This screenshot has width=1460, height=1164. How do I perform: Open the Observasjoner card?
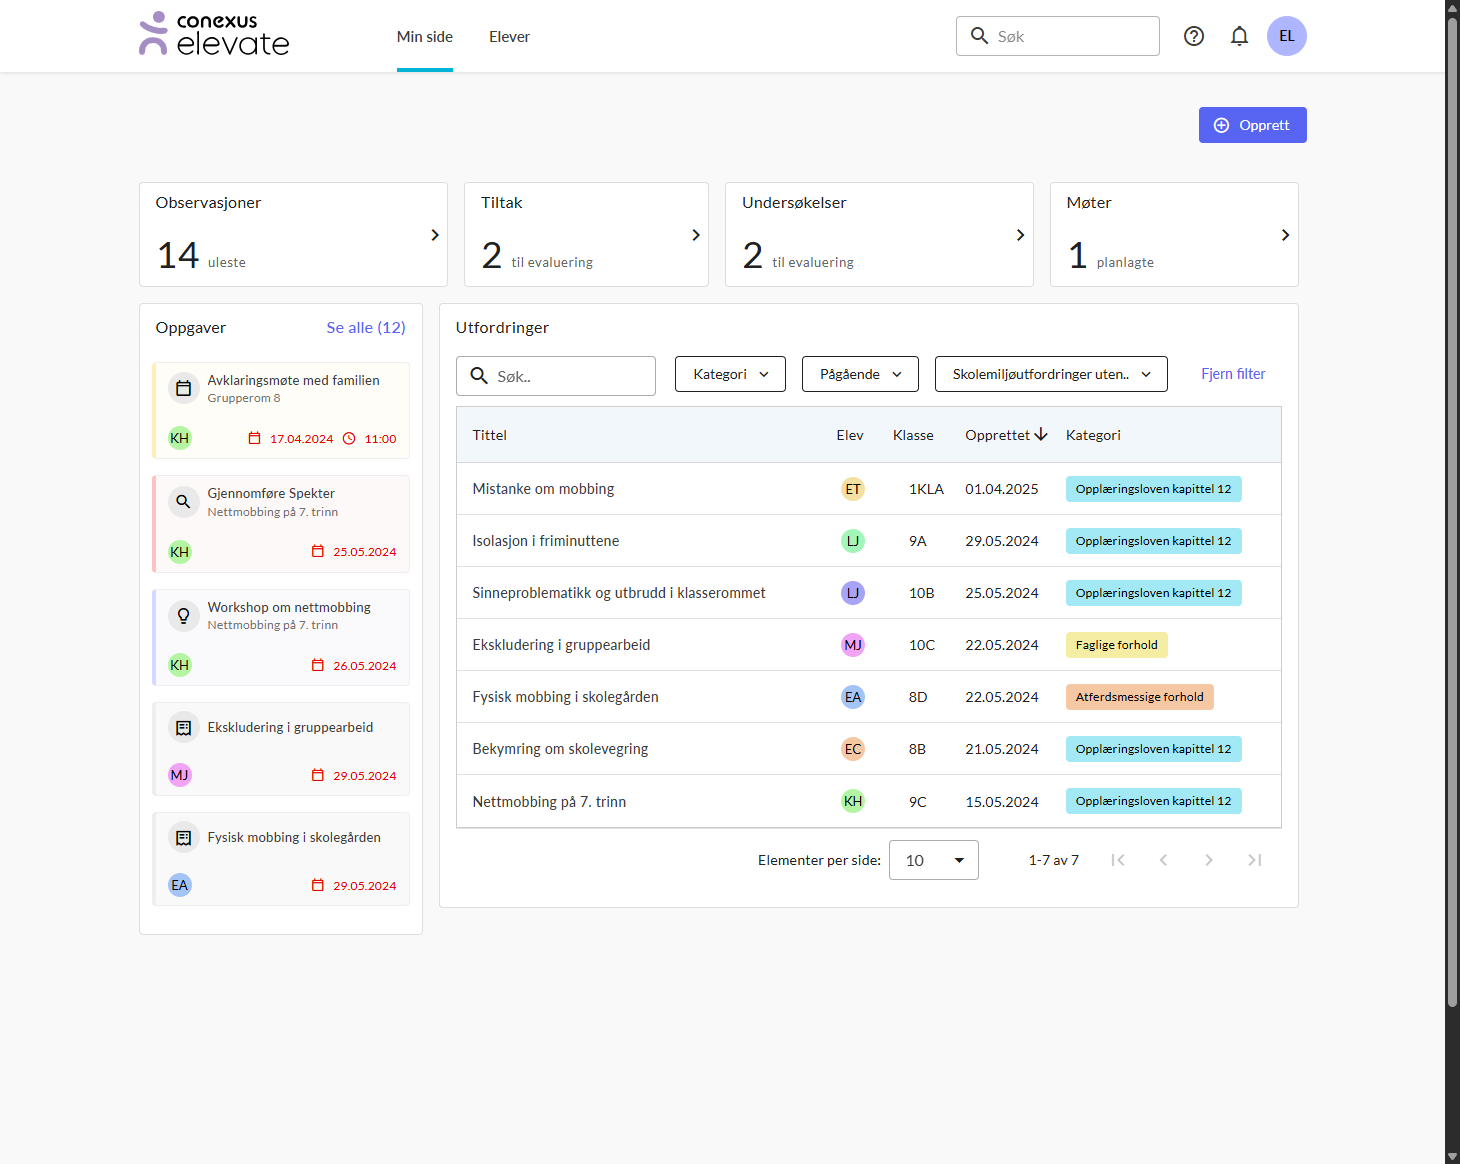293,235
